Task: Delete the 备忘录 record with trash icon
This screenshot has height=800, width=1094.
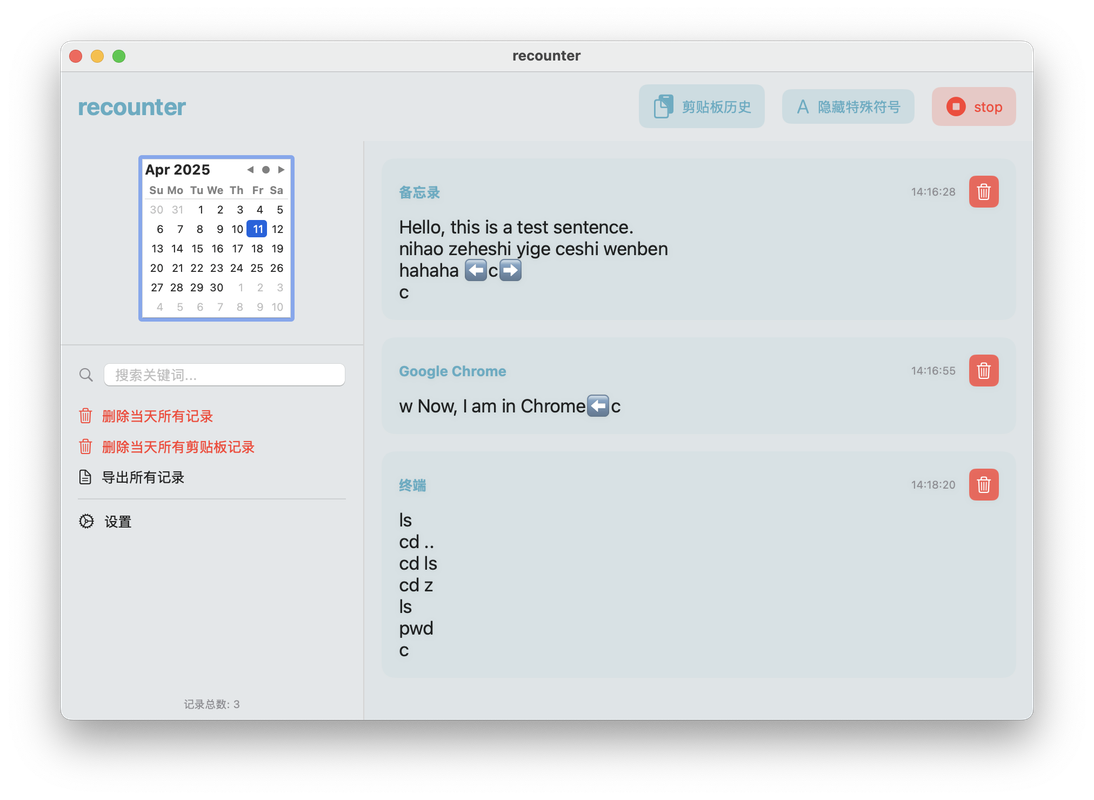Action: pyautogui.click(x=984, y=192)
